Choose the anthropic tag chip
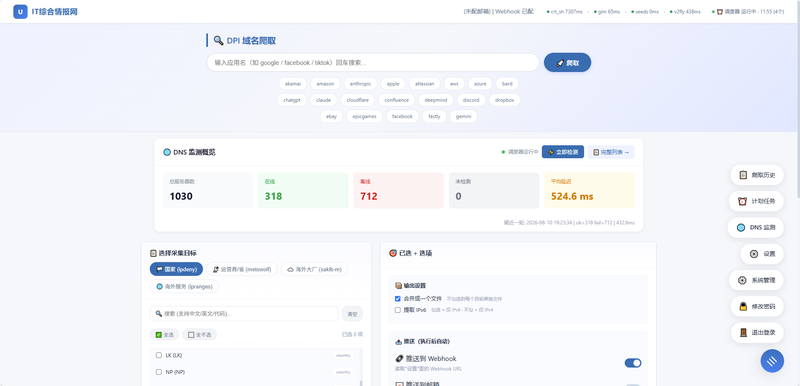The height and width of the screenshot is (386, 800). tap(361, 84)
